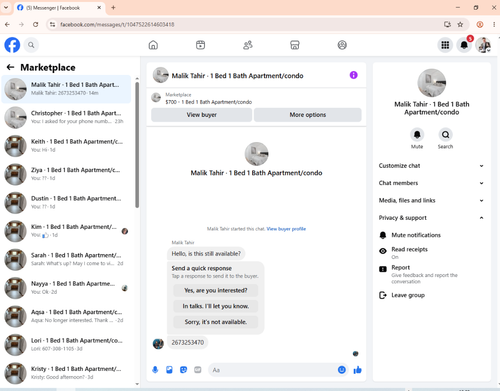
Task: Open the Friends icon tab
Action: pos(248,45)
